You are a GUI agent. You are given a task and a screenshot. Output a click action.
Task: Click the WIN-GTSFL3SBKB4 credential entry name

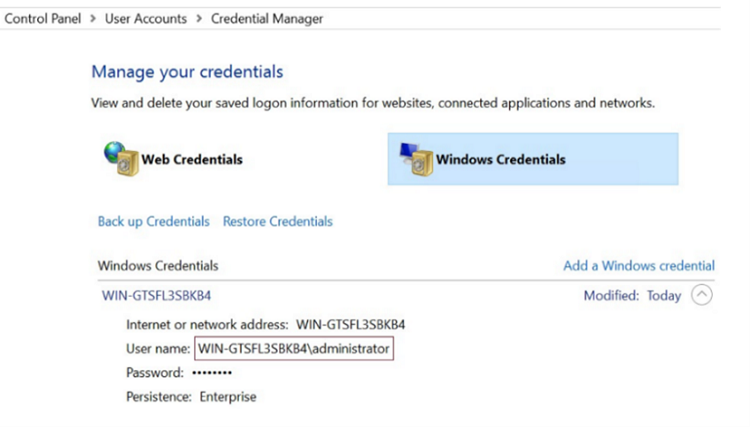click(x=156, y=296)
